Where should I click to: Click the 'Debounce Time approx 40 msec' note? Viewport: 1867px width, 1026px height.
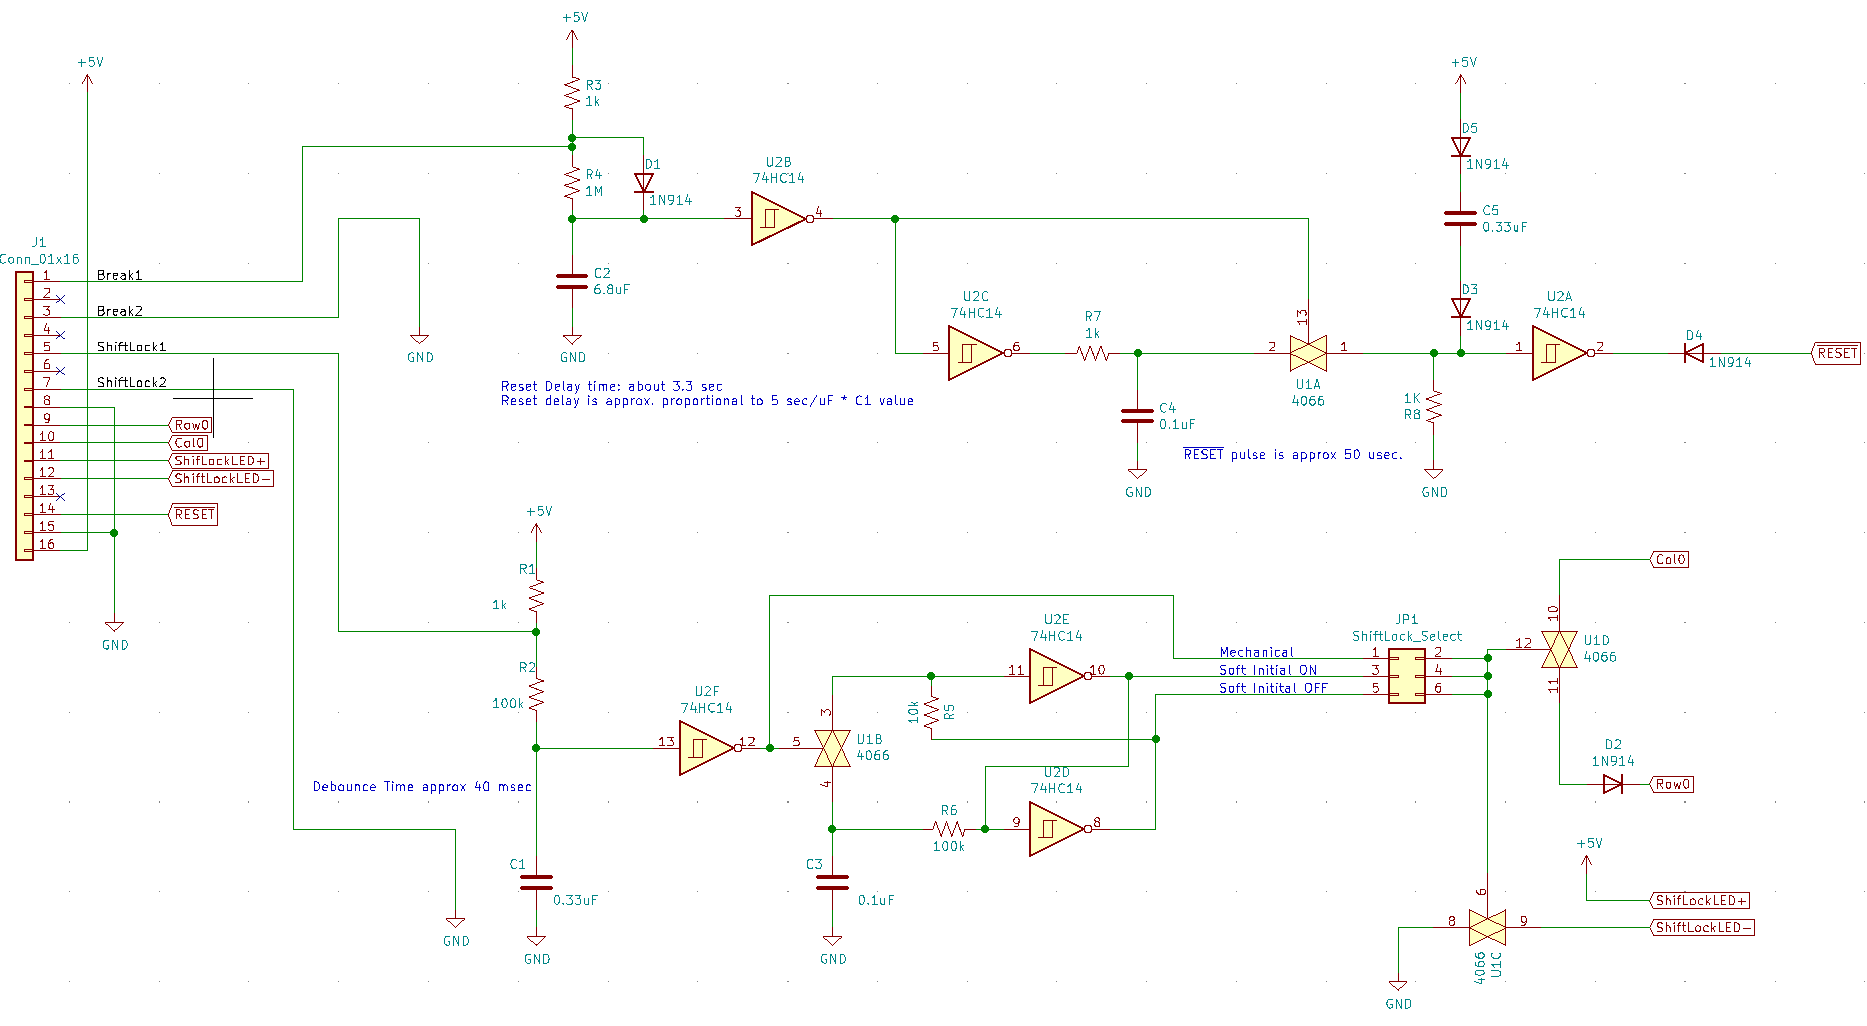tap(422, 787)
